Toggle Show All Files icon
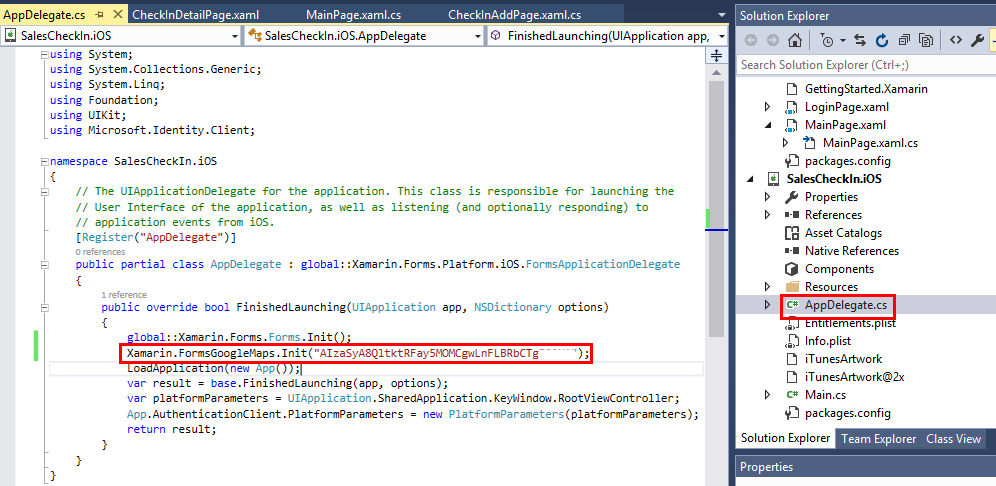 tap(926, 41)
